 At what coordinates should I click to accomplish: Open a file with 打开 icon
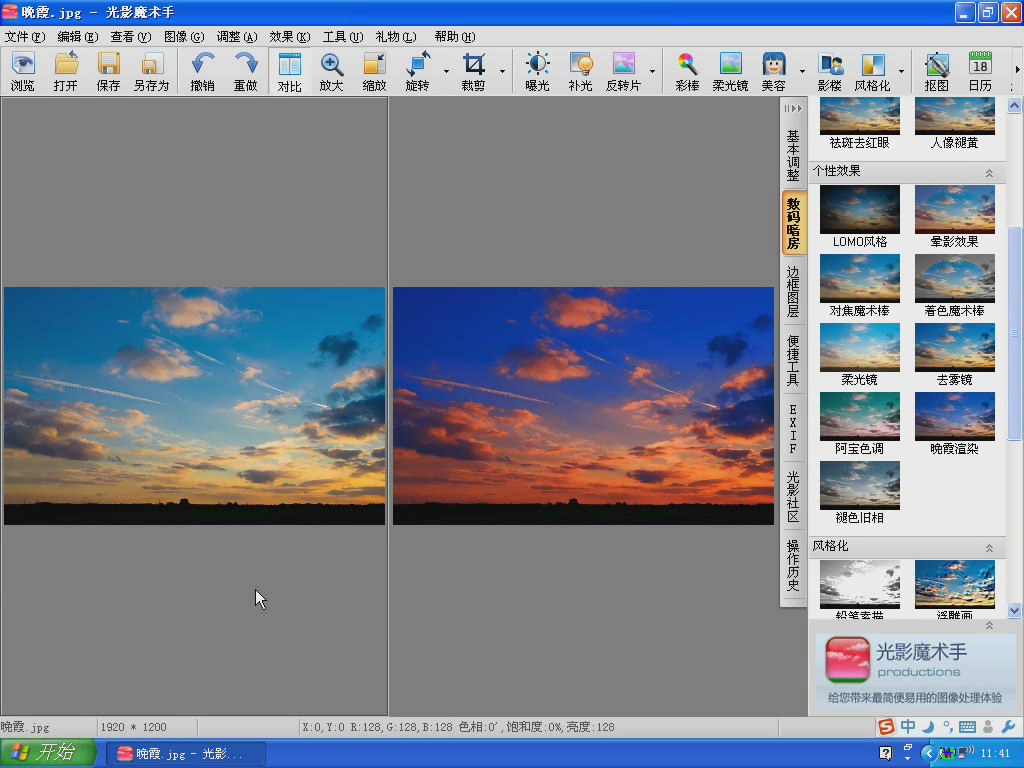tap(66, 71)
